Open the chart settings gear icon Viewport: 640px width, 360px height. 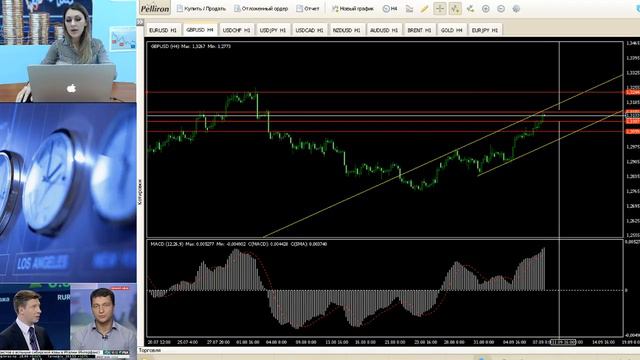tap(516, 8)
